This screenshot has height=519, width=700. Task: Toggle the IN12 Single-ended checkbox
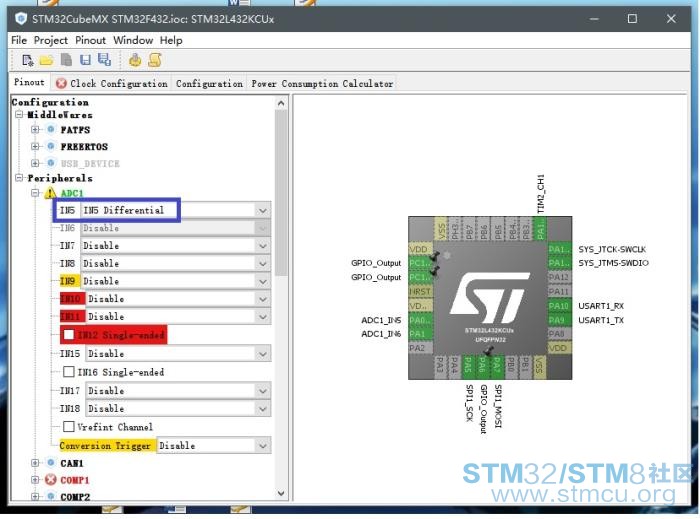pos(69,335)
